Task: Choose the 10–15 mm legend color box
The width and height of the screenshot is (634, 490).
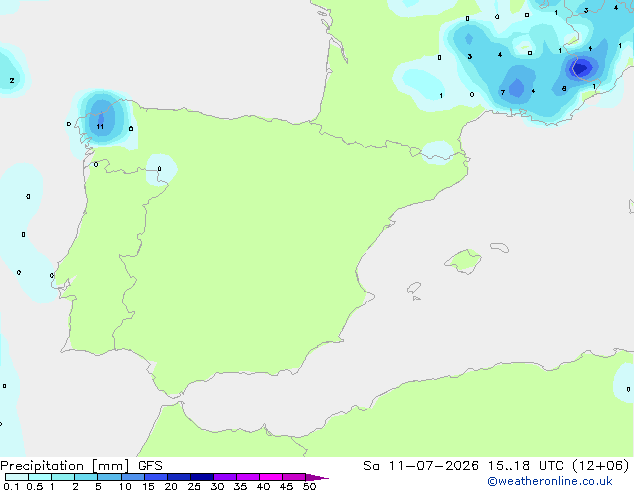Action: (x=132, y=477)
